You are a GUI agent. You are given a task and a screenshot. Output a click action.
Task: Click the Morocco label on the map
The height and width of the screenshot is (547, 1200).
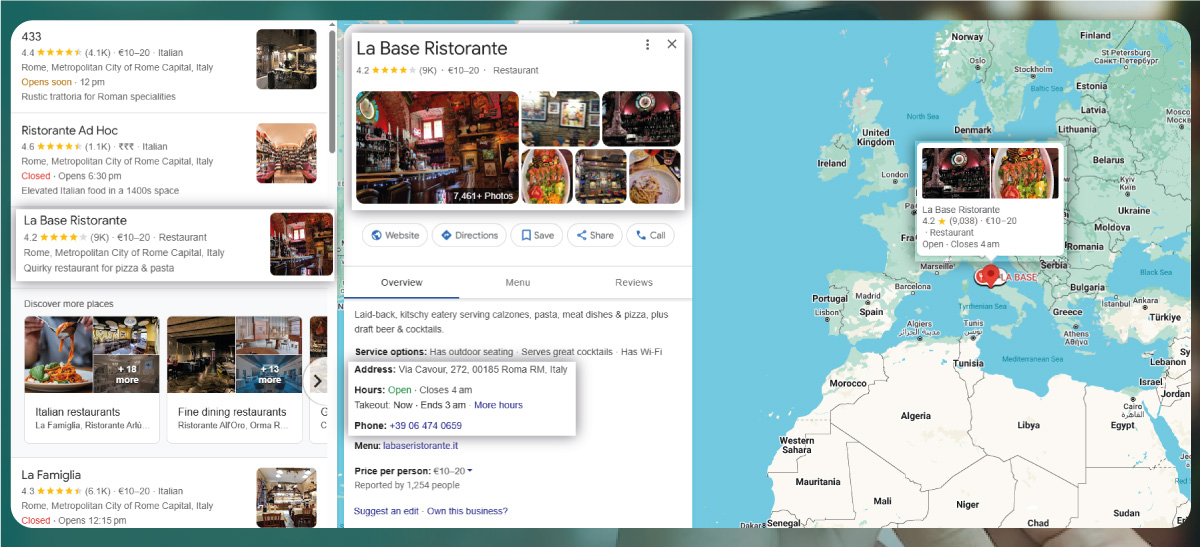pyautogui.click(x=848, y=384)
